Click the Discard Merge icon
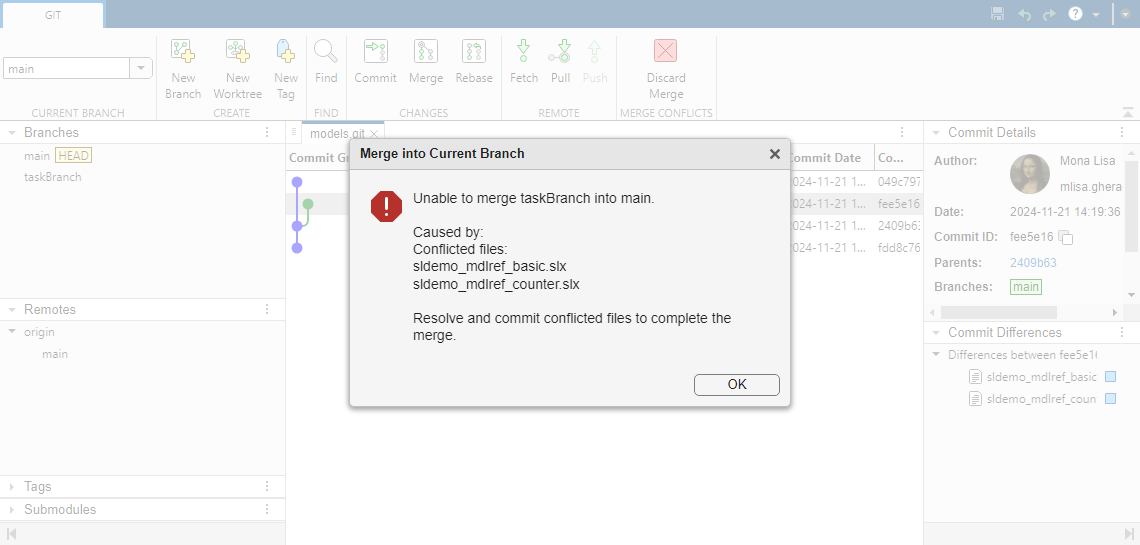 (665, 52)
